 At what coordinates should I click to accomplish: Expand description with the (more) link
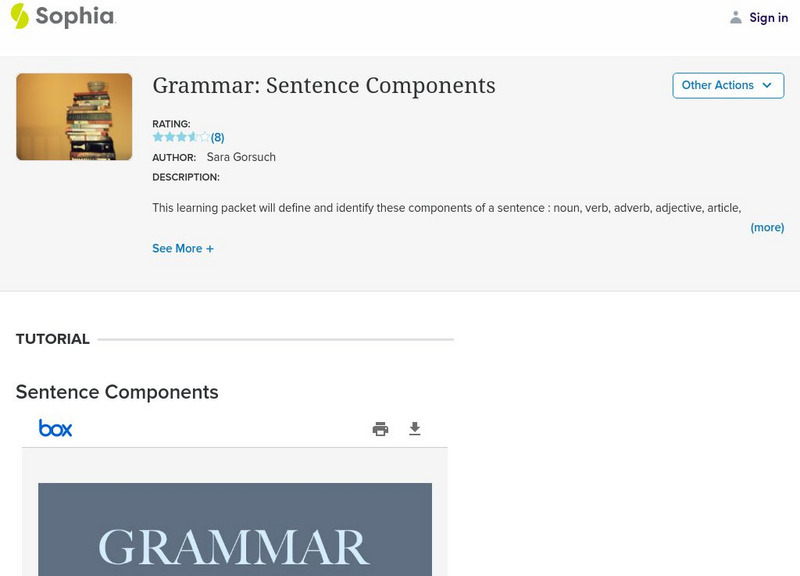click(767, 228)
